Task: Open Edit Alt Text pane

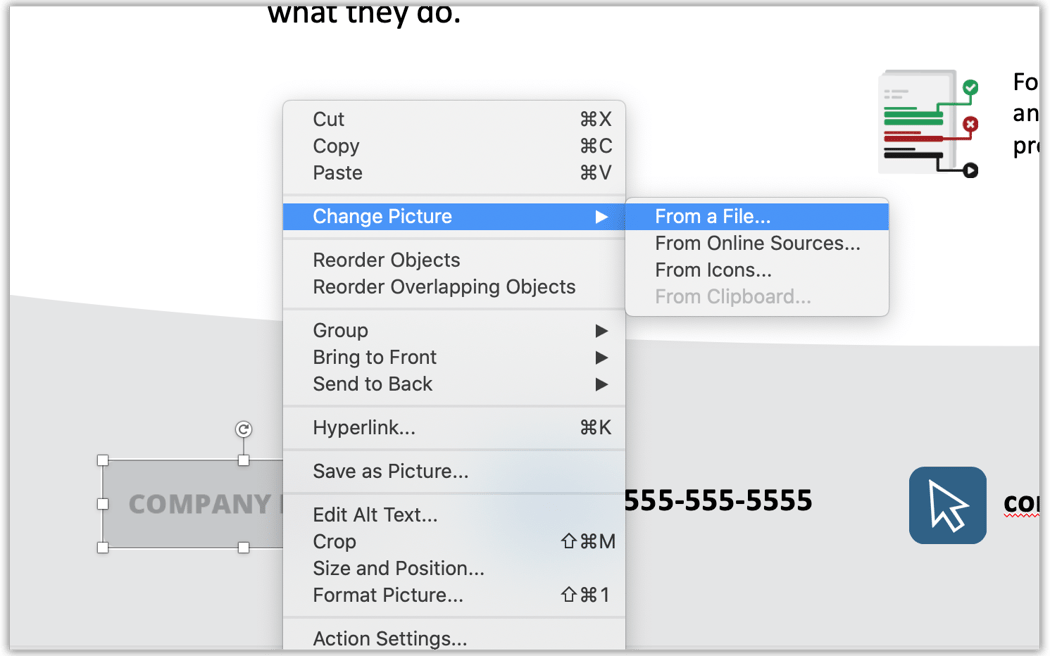Action: pyautogui.click(x=374, y=514)
